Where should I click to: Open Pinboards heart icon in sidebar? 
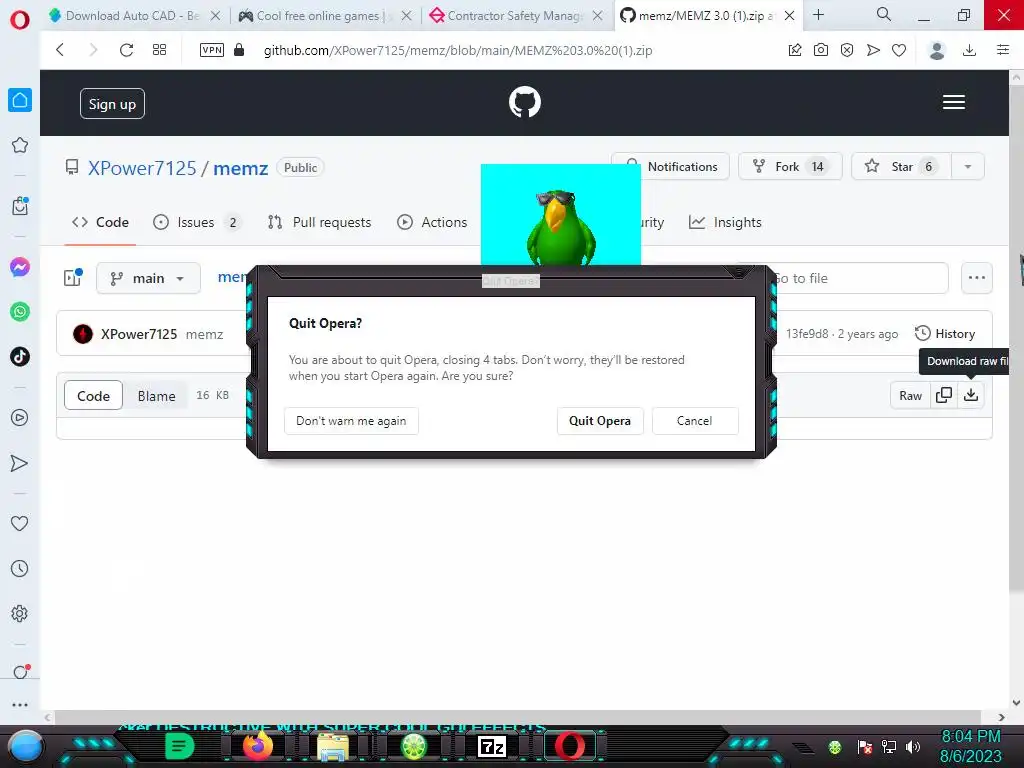(x=20, y=523)
